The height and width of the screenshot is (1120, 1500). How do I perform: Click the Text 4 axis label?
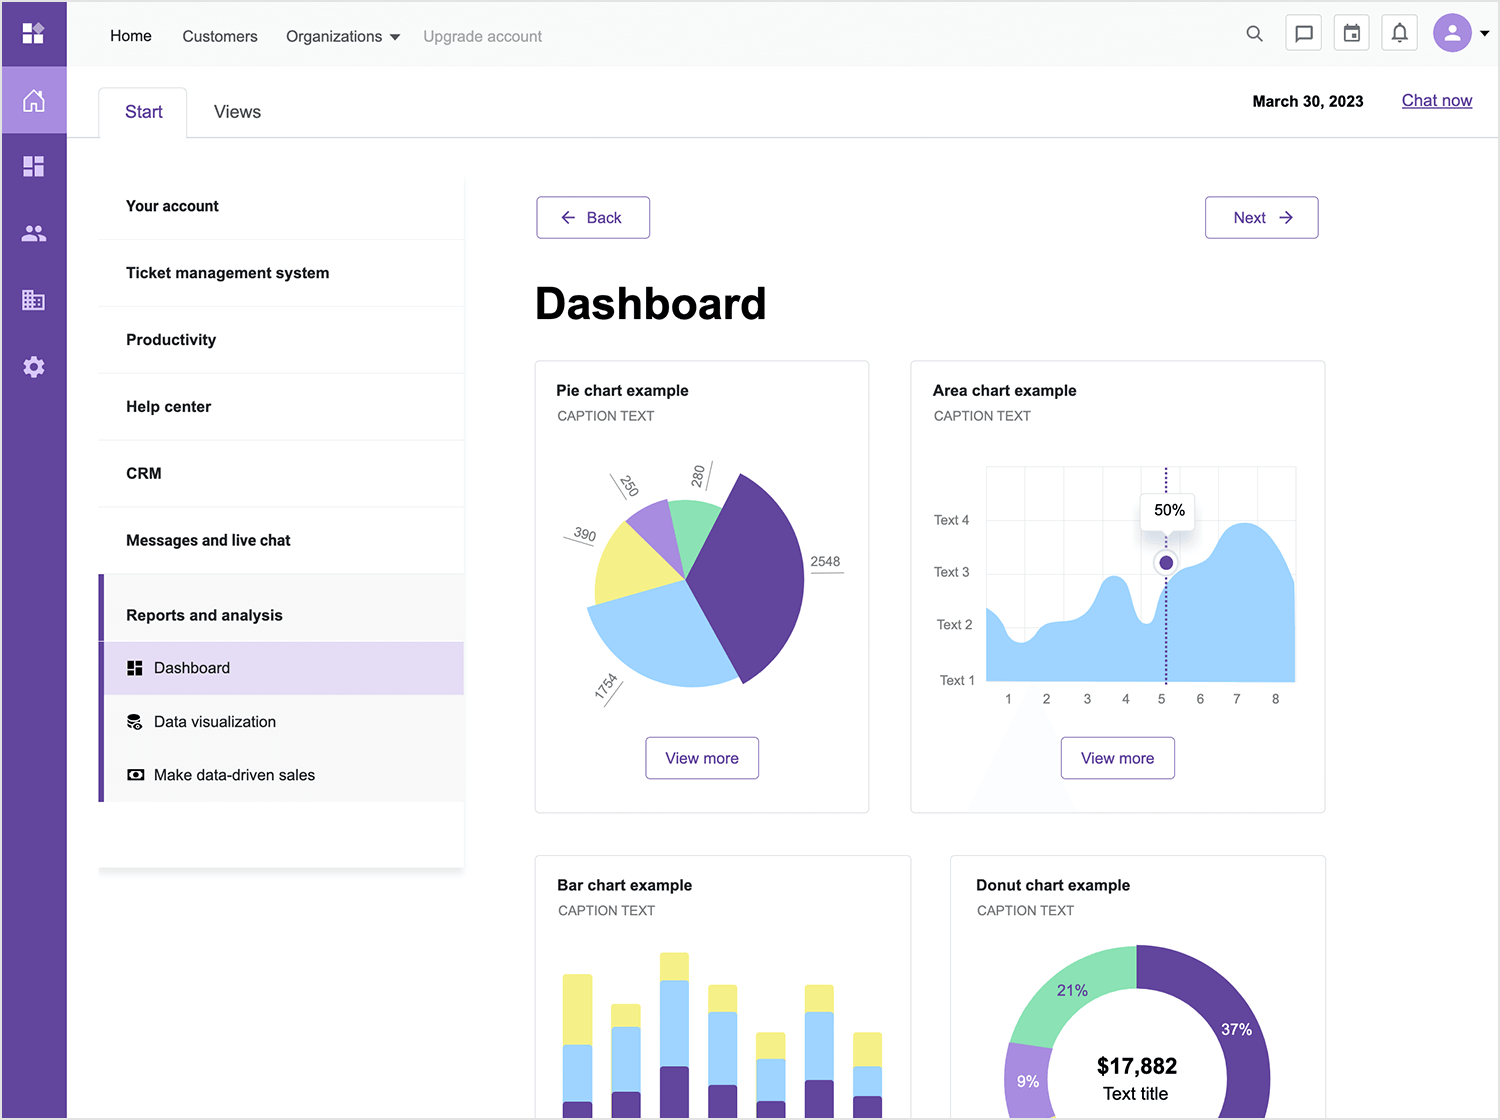tap(951, 520)
